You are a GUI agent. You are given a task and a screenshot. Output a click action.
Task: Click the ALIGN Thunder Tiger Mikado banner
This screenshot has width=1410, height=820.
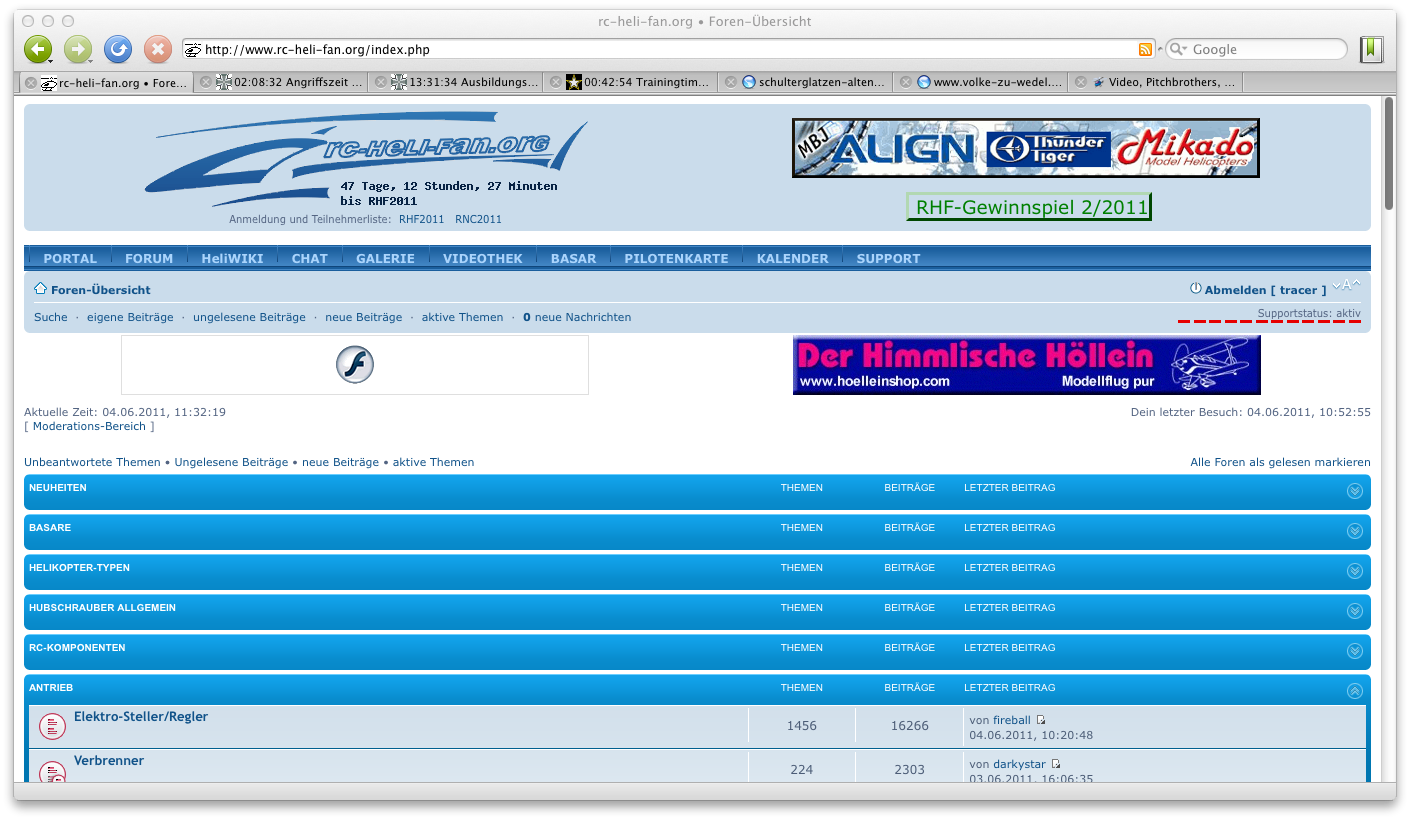pos(1025,148)
